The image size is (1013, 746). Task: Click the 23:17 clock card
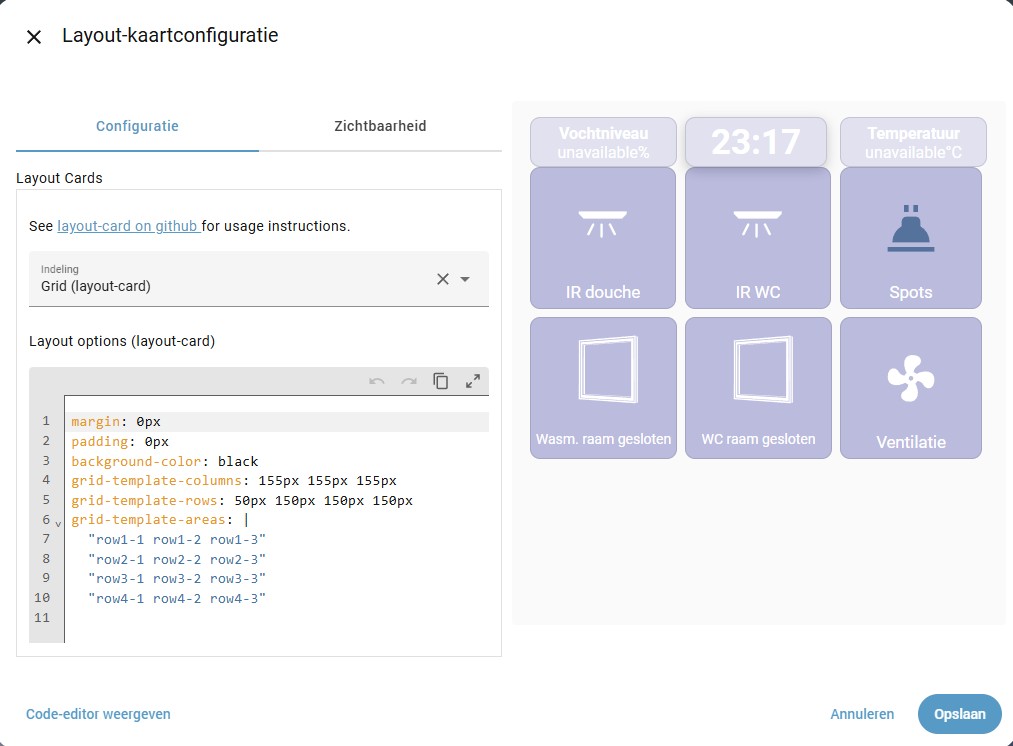(756, 142)
